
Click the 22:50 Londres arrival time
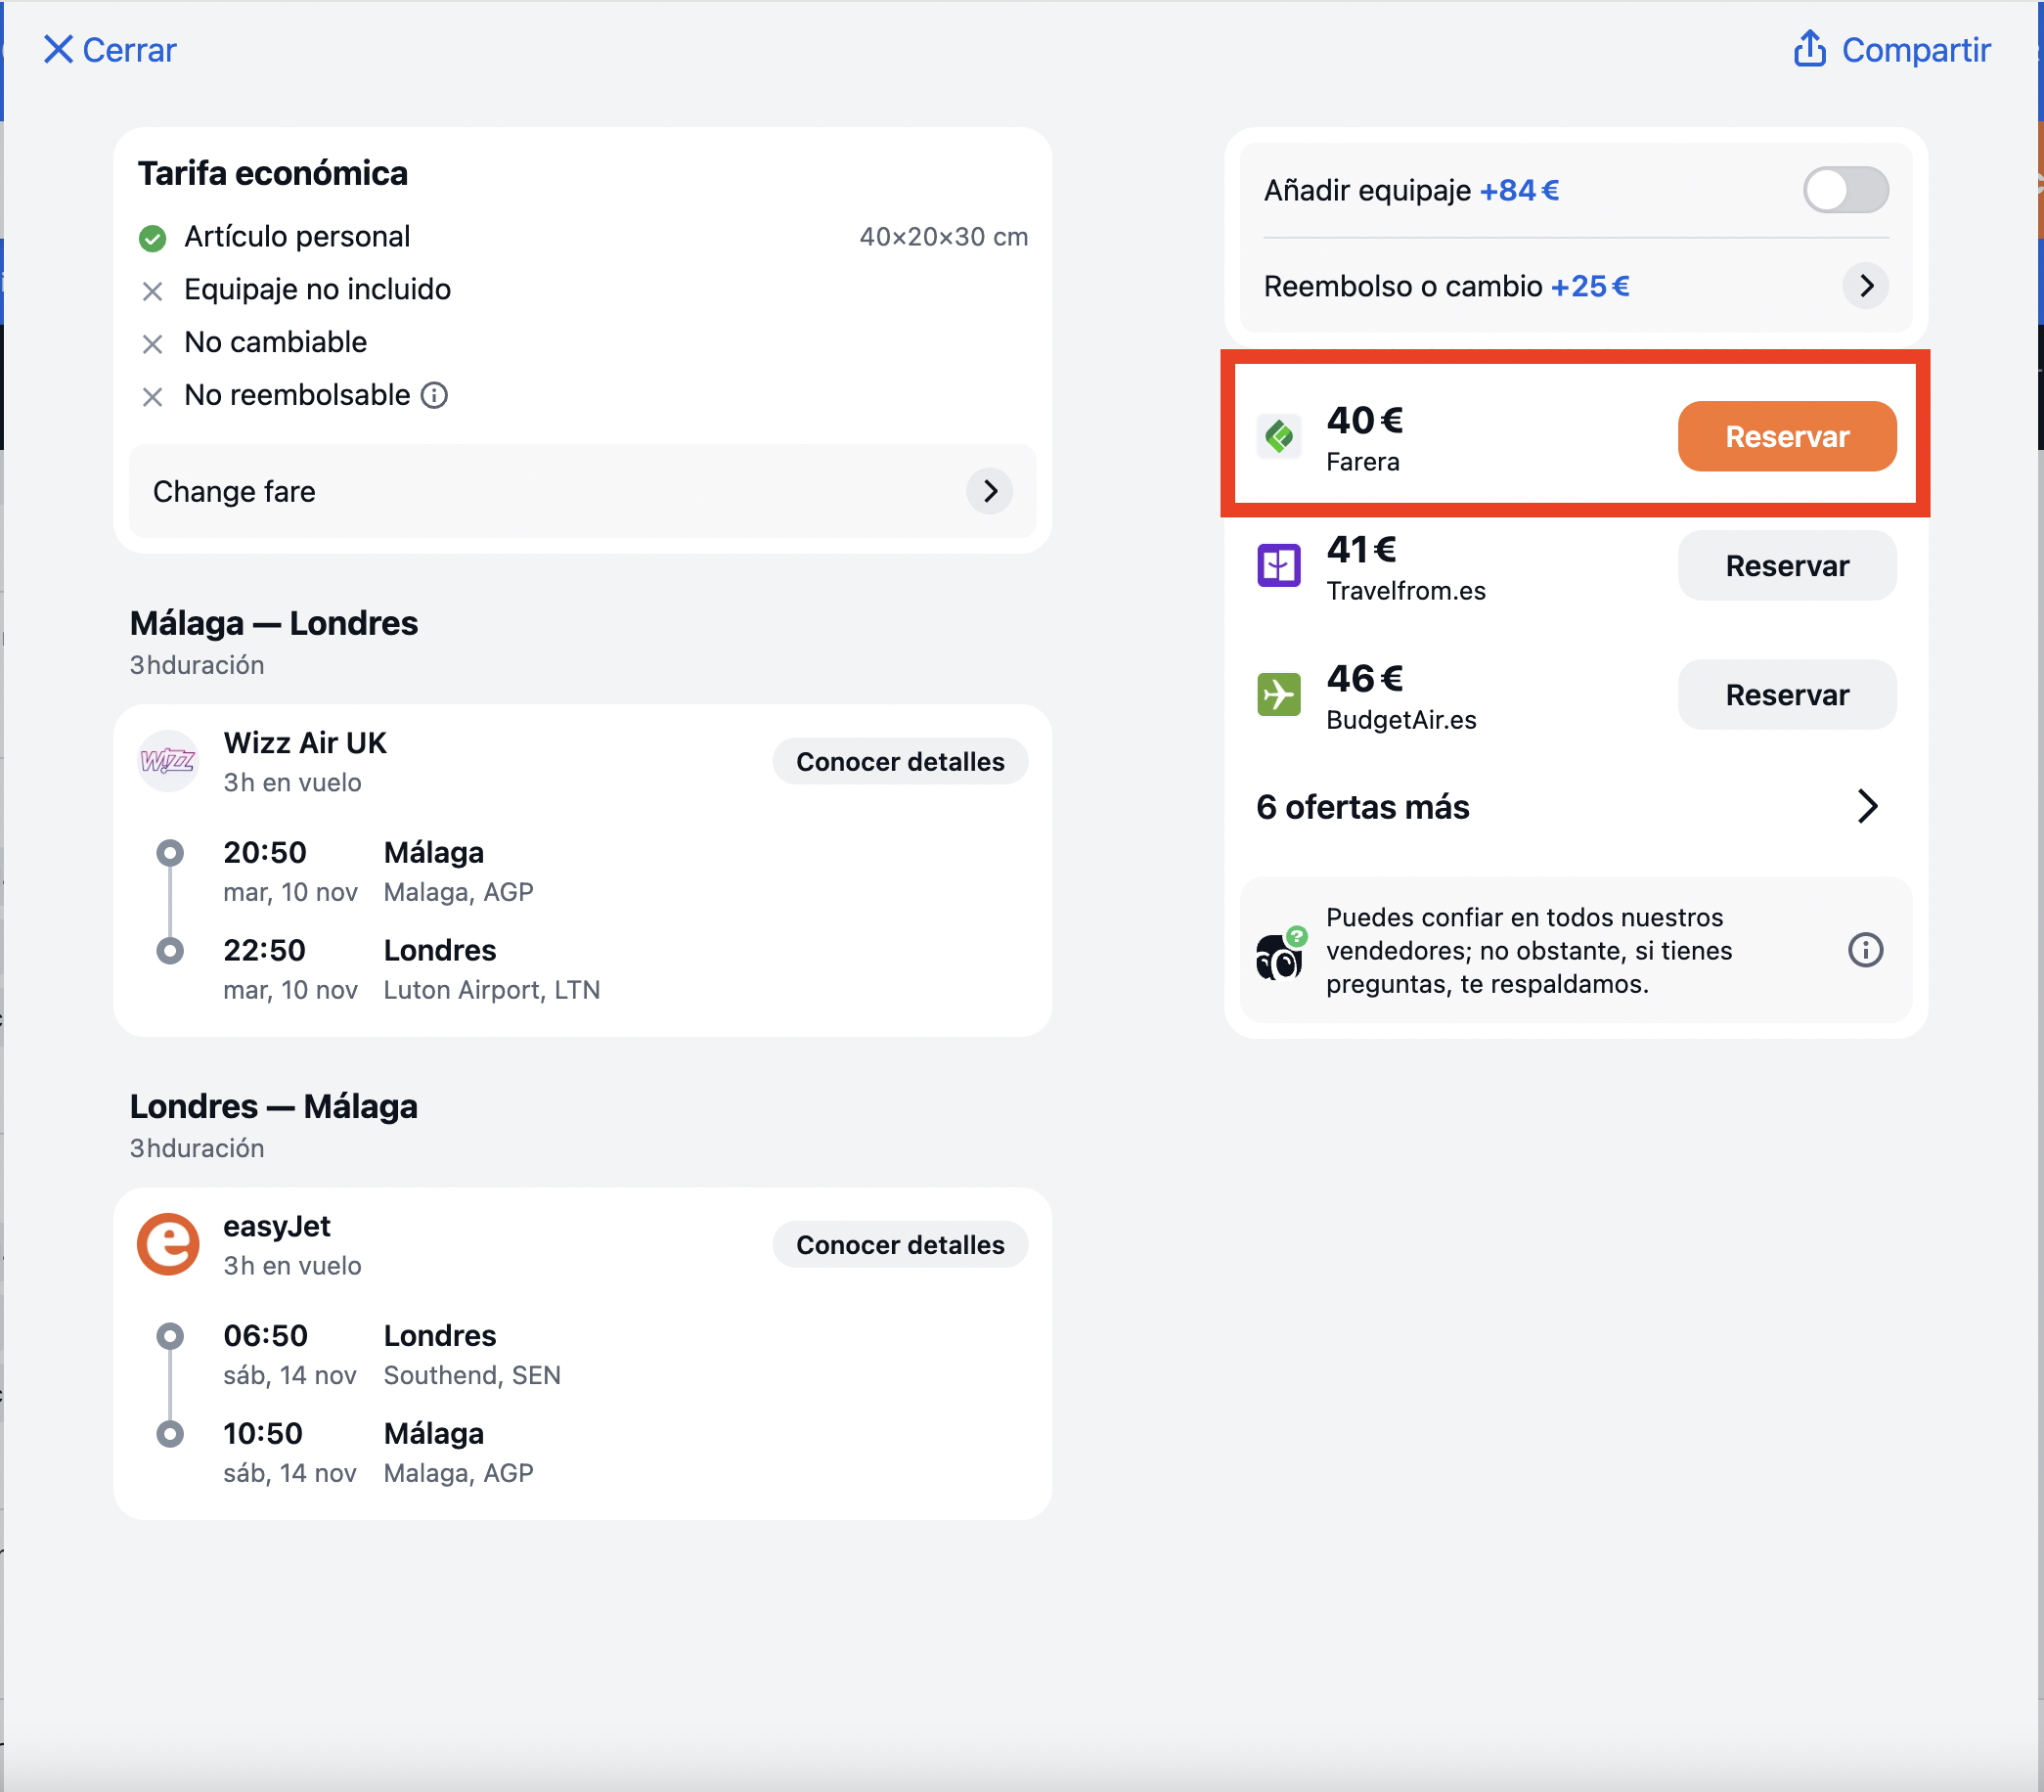(265, 951)
